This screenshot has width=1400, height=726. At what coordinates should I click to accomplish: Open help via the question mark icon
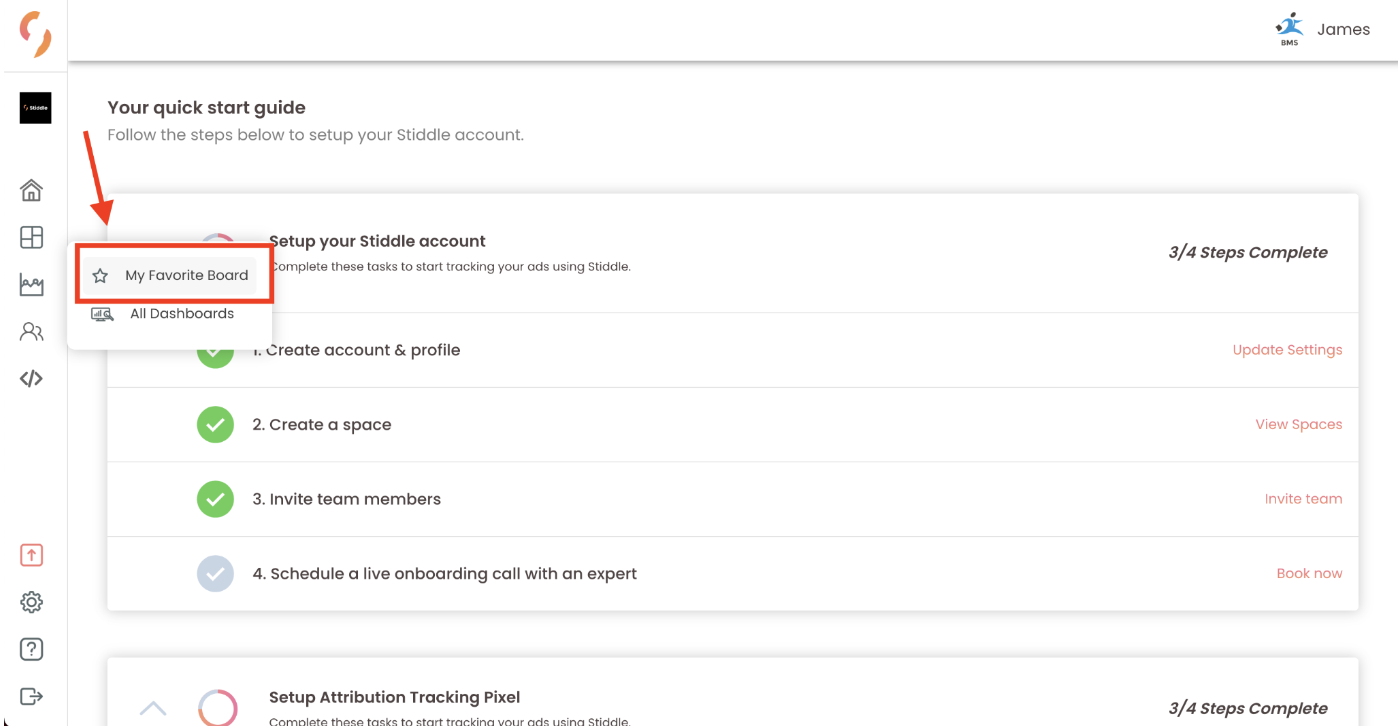32,649
